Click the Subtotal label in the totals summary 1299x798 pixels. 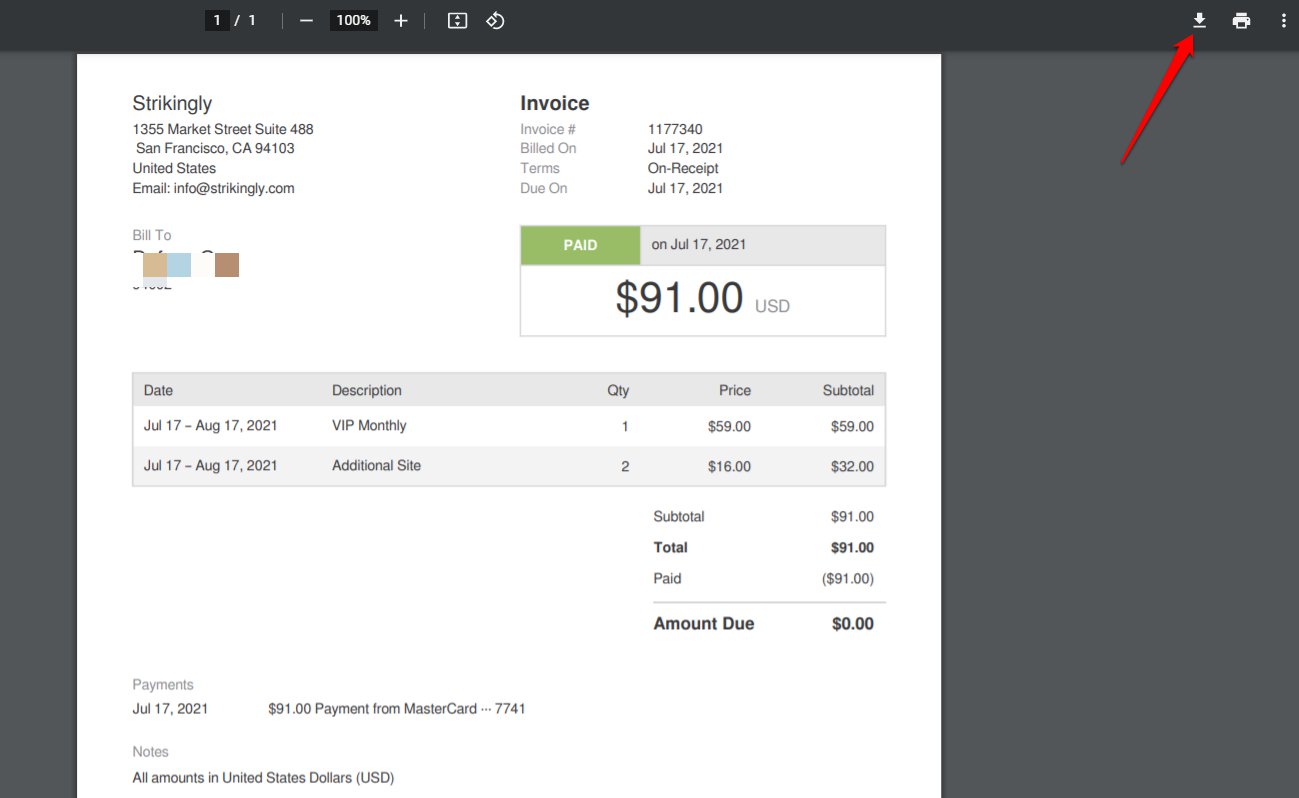point(679,516)
